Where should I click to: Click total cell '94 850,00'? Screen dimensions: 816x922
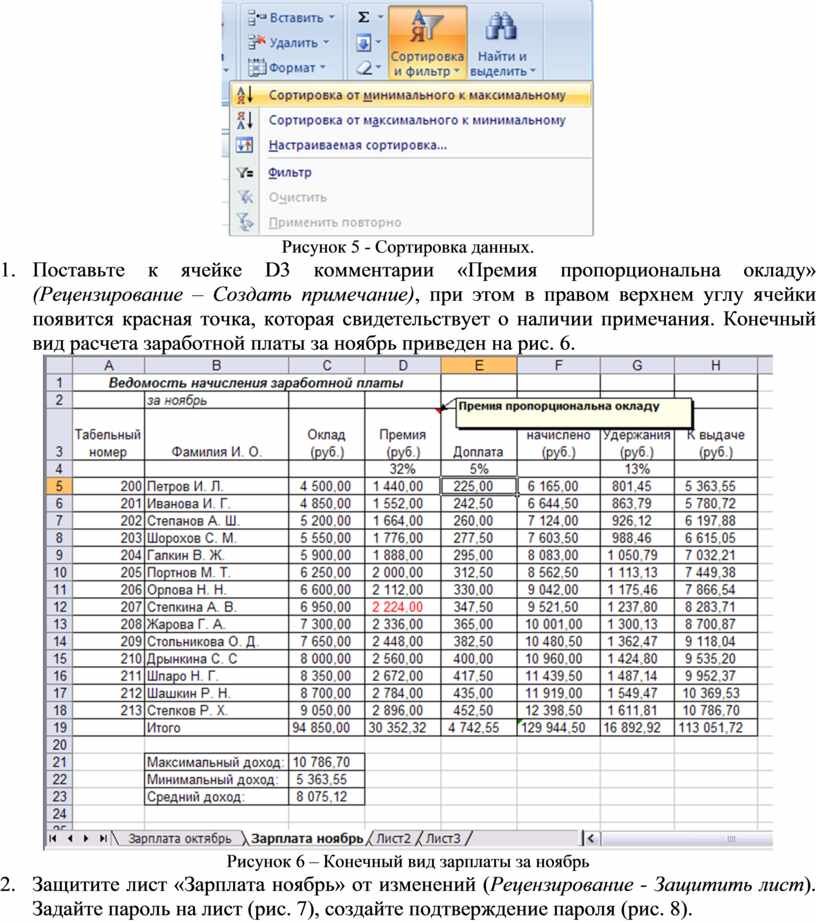[x=327, y=727]
